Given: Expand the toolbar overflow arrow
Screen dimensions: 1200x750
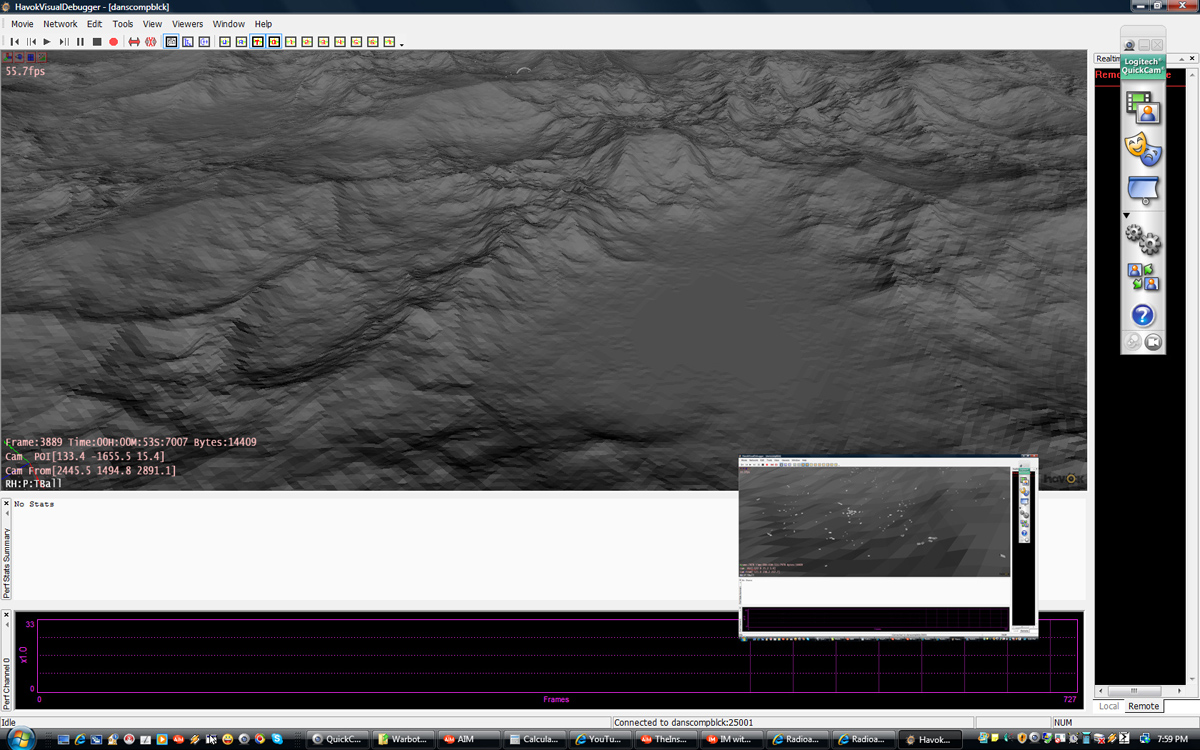Looking at the screenshot, I should (402, 45).
